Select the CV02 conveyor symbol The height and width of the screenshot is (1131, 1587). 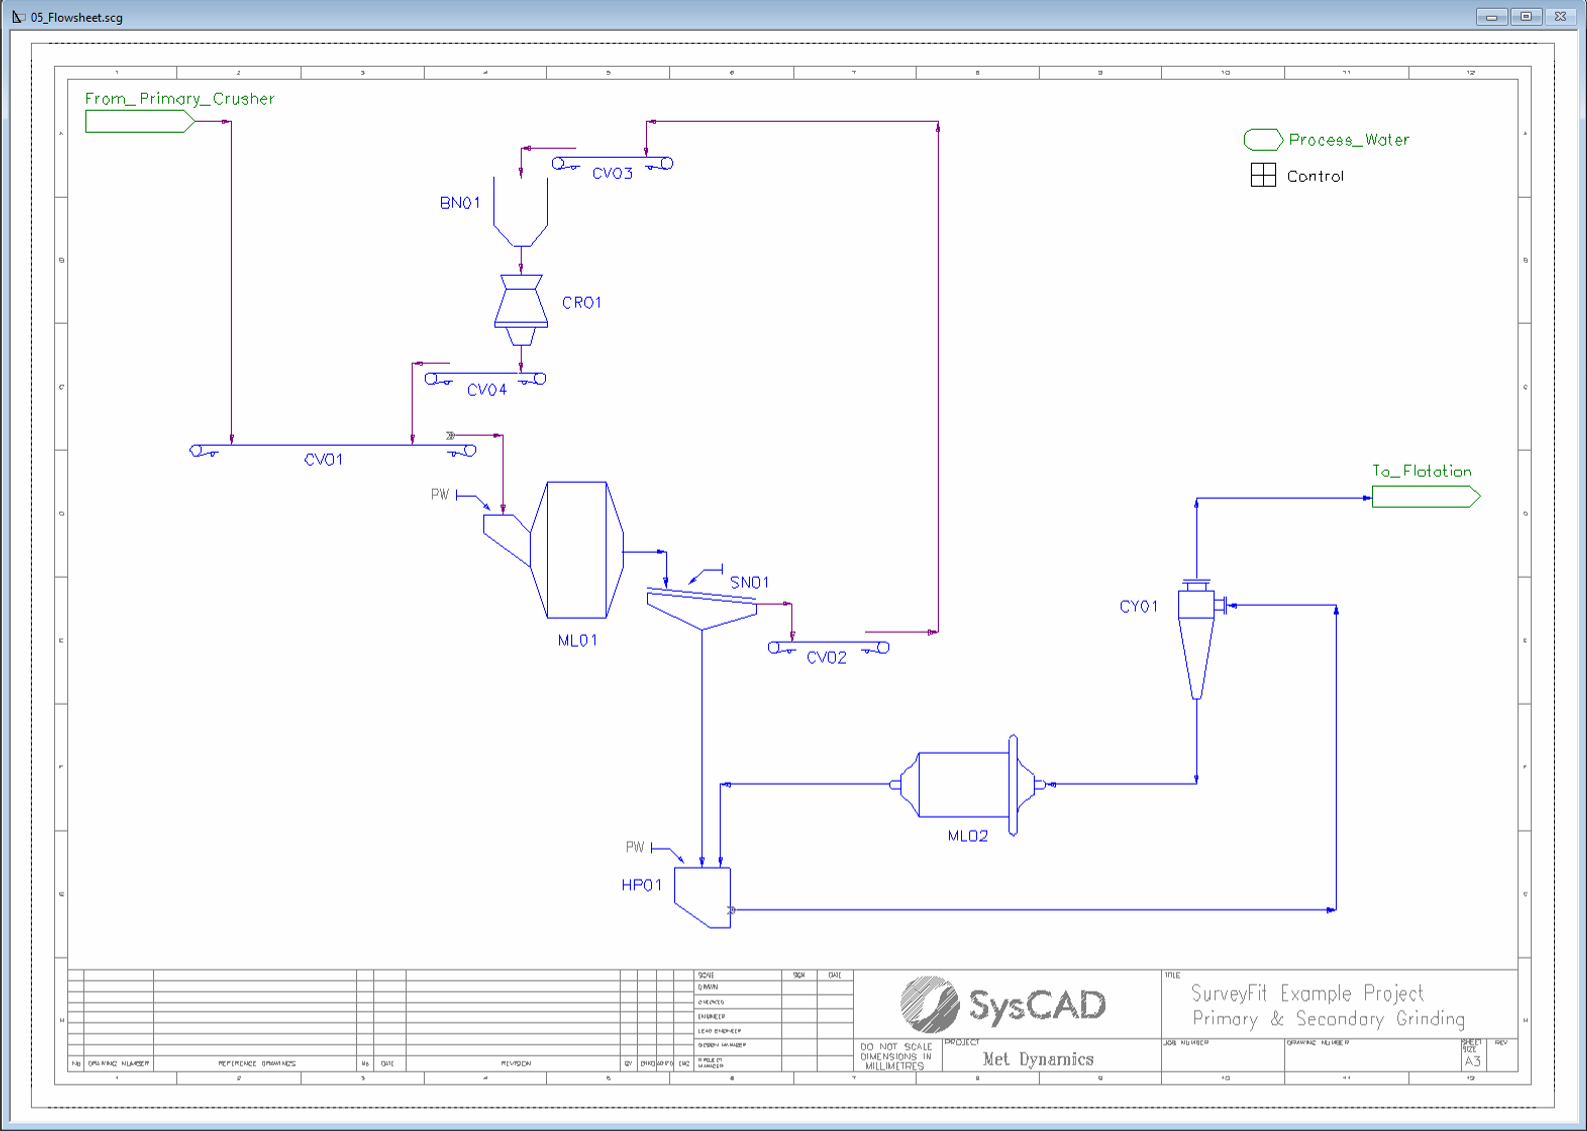tap(828, 647)
